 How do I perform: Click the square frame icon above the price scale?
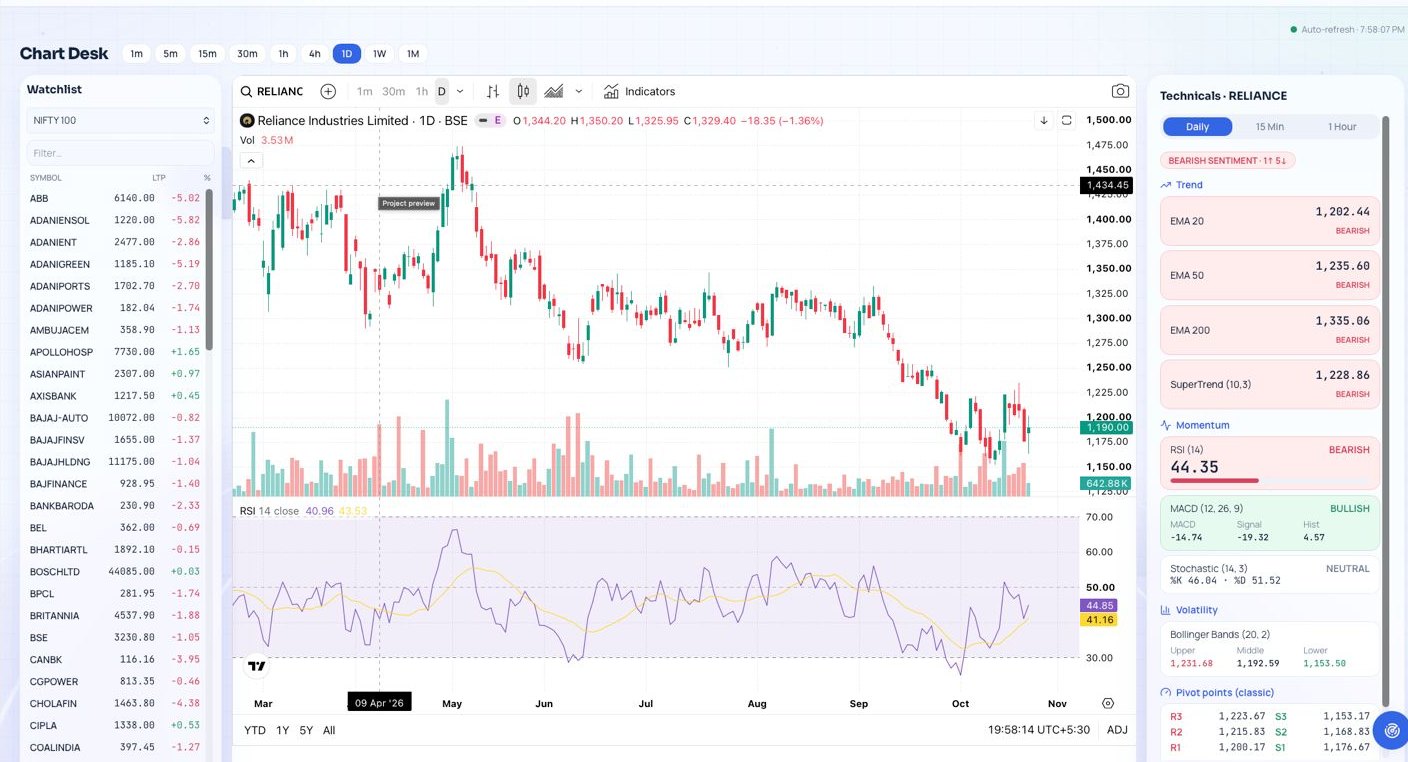click(1067, 120)
